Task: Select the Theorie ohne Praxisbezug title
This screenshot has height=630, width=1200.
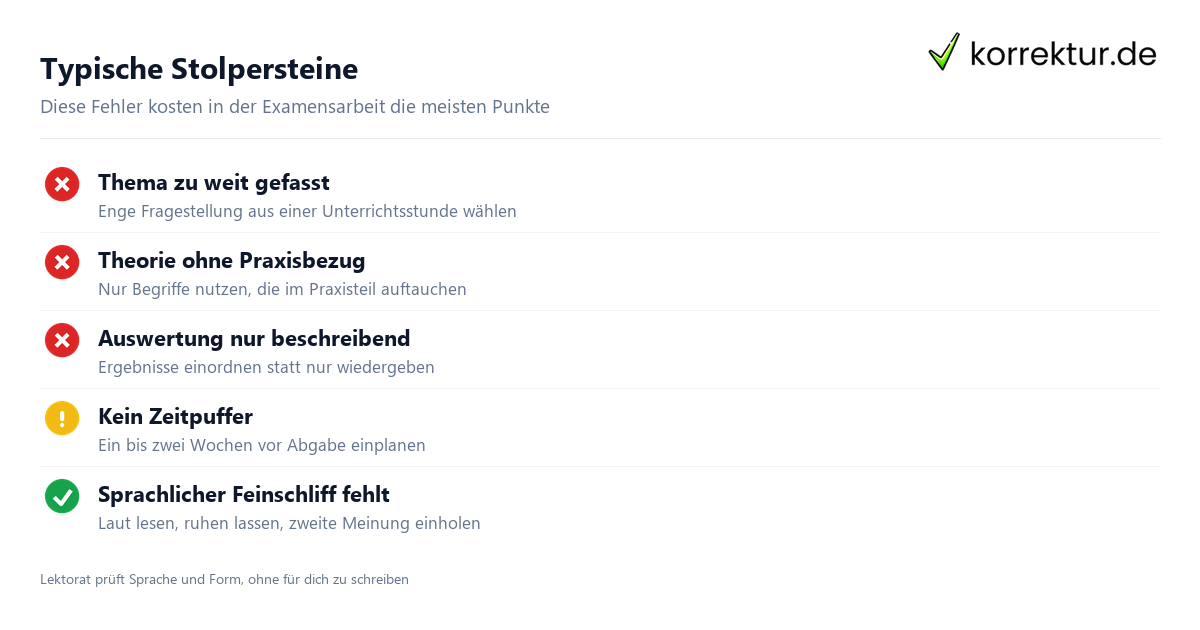Action: pos(232,261)
